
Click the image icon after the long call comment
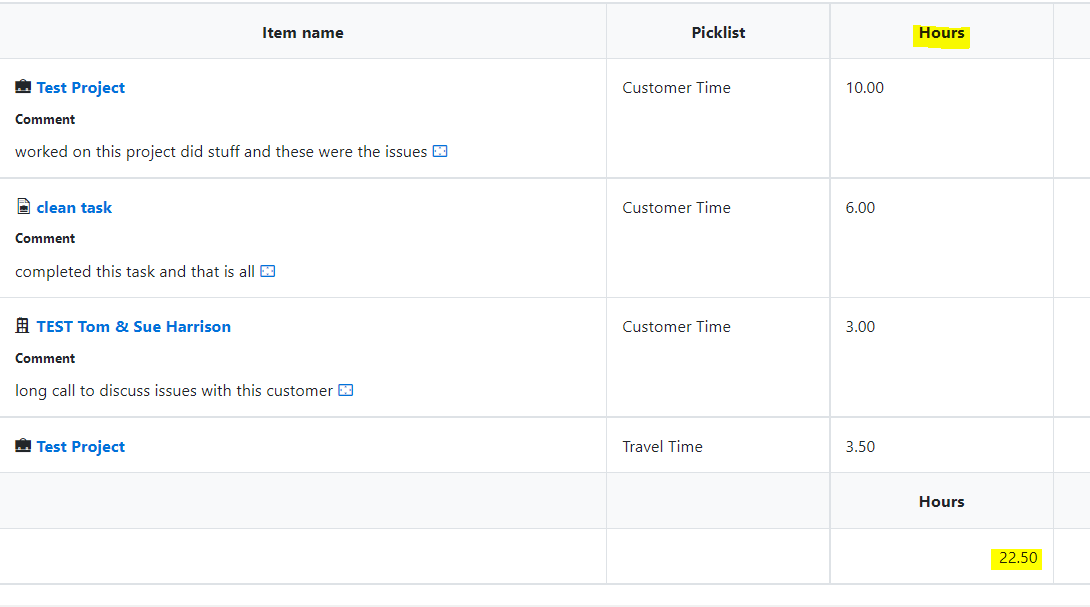(345, 390)
